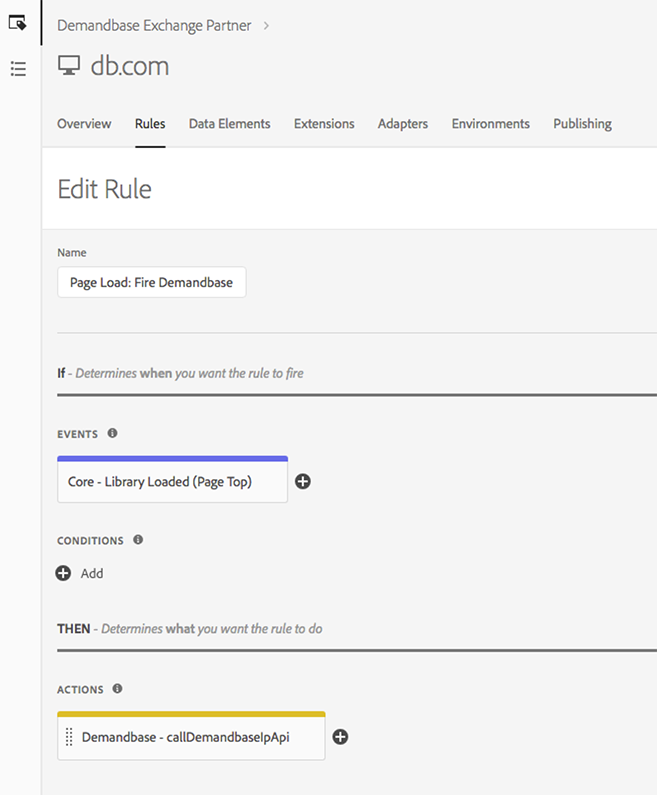Click the ACTIONS section label

[x=80, y=690]
